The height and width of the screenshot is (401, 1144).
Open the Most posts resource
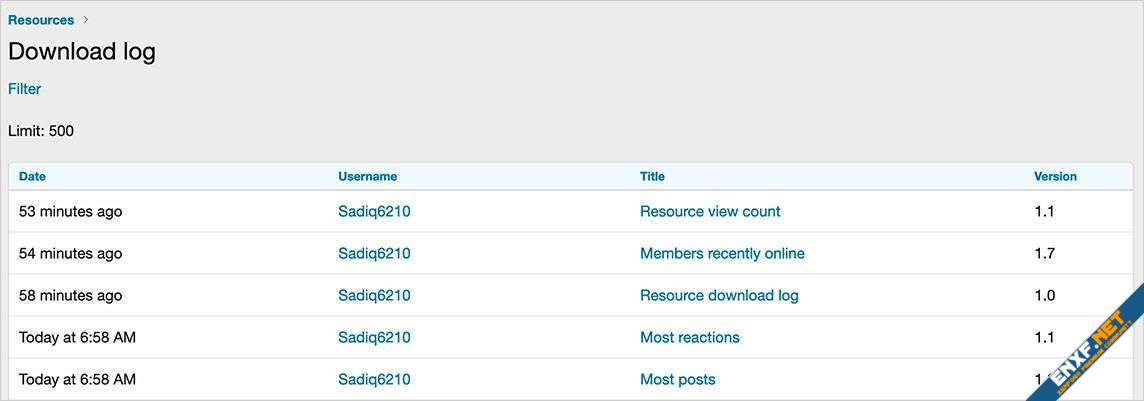(678, 380)
